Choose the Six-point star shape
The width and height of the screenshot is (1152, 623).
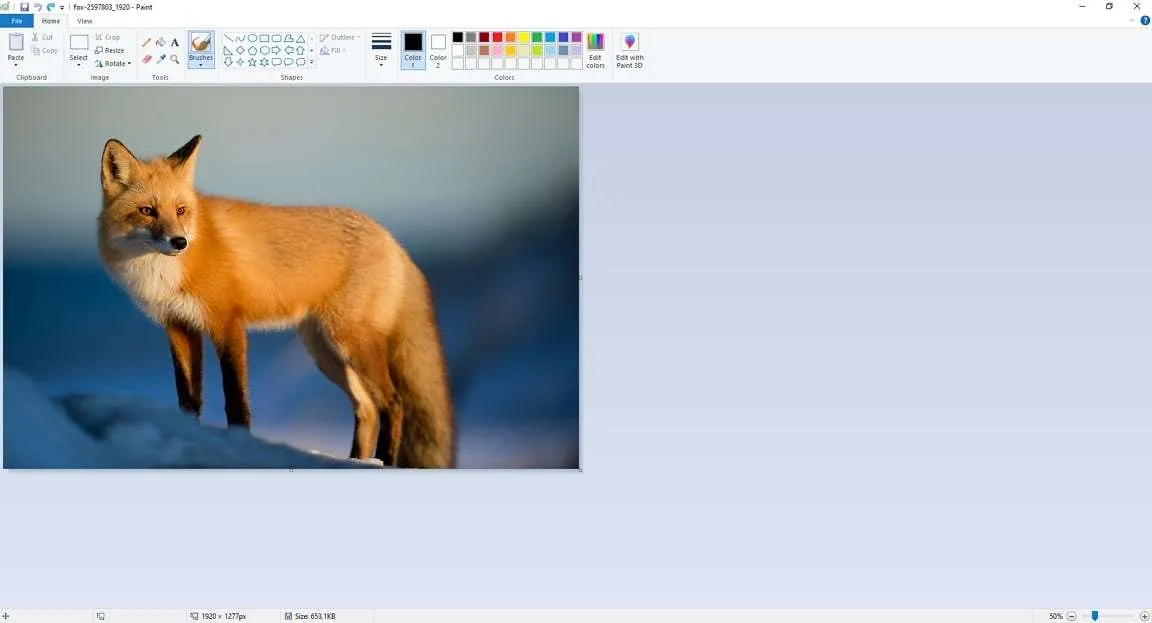264,62
